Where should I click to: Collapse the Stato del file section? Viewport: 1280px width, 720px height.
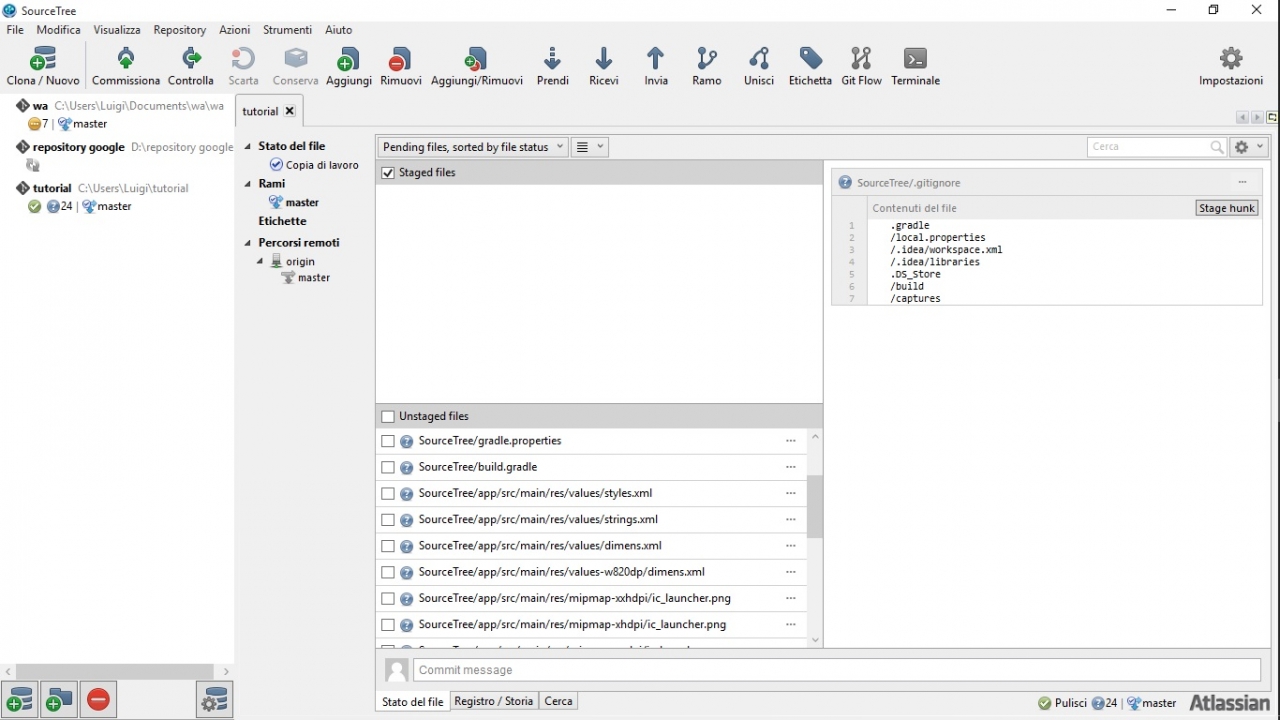point(248,146)
